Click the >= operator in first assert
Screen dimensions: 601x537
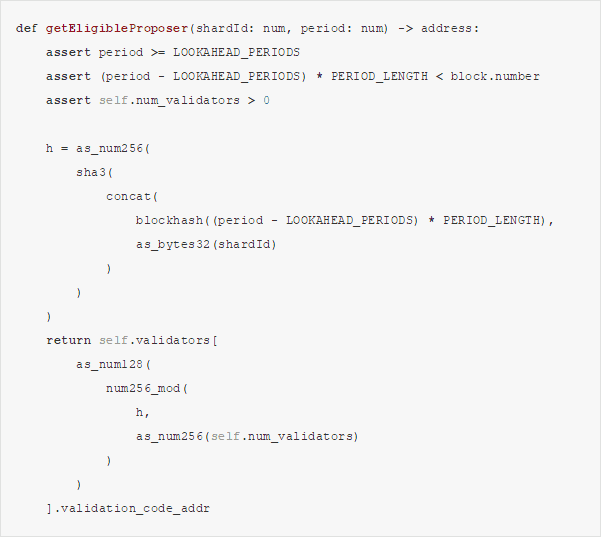pos(158,52)
